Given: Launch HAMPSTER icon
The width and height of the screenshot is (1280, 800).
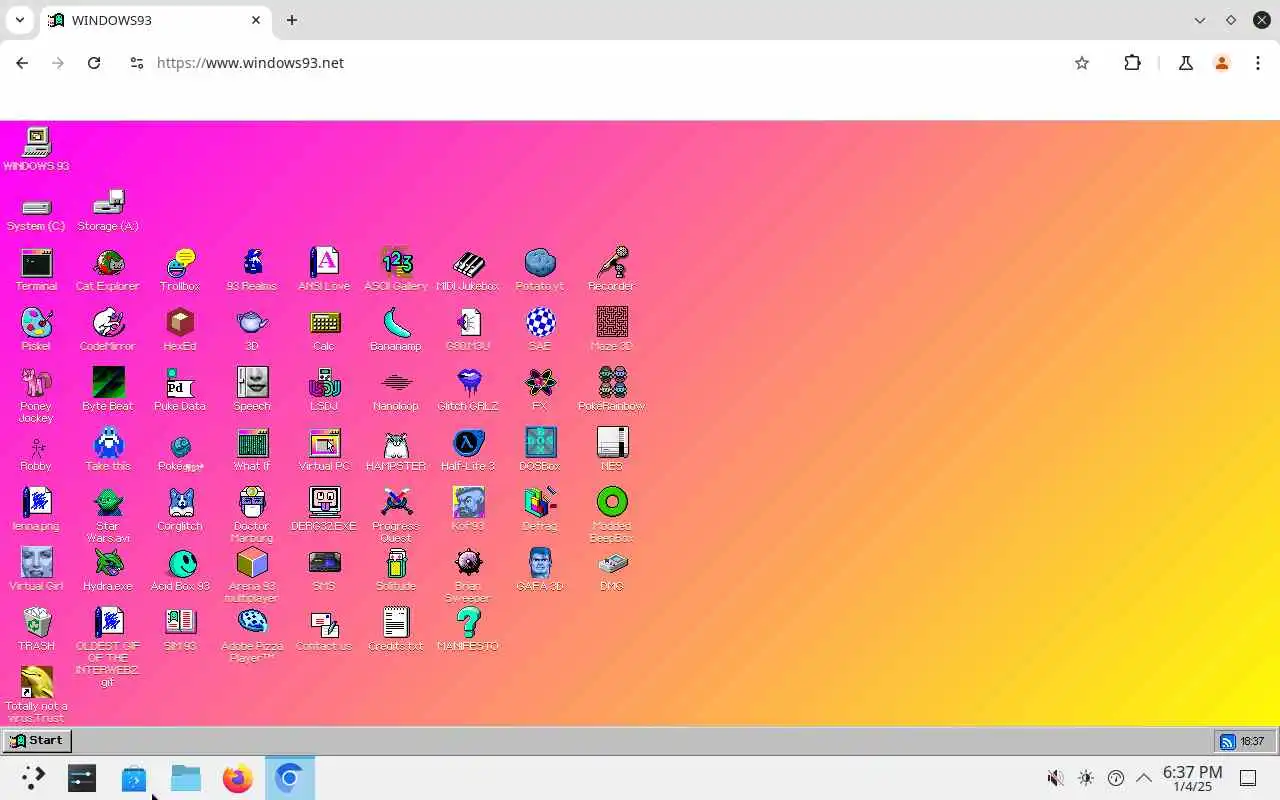Looking at the screenshot, I should pos(396,450).
